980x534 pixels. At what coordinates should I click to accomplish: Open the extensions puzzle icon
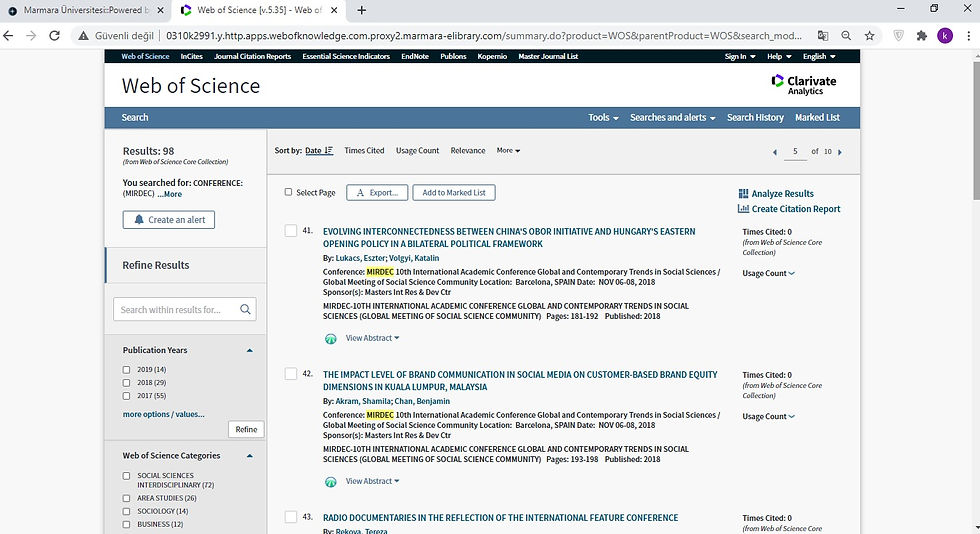tap(922, 36)
